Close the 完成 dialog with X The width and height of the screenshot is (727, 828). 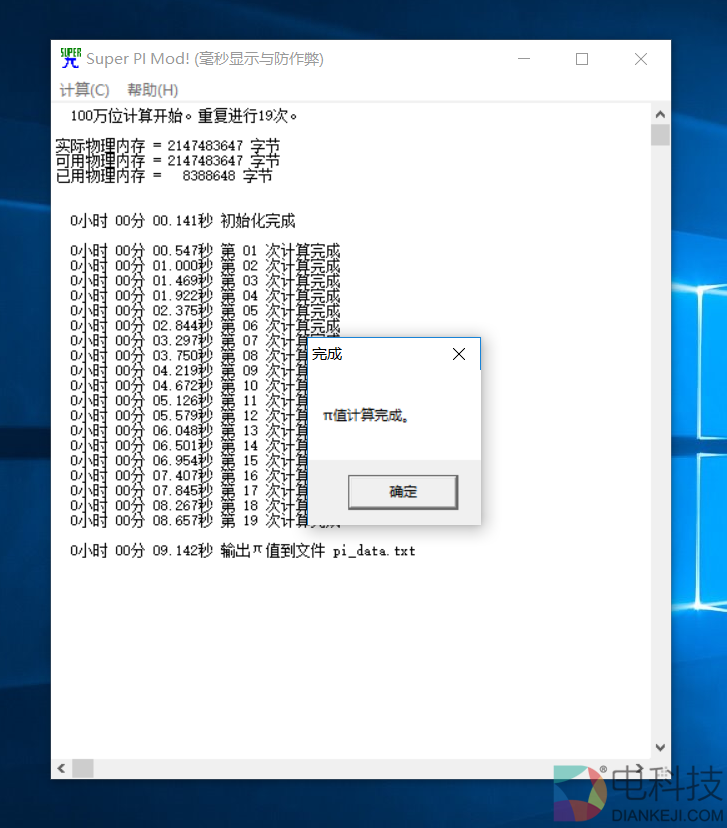[459, 354]
